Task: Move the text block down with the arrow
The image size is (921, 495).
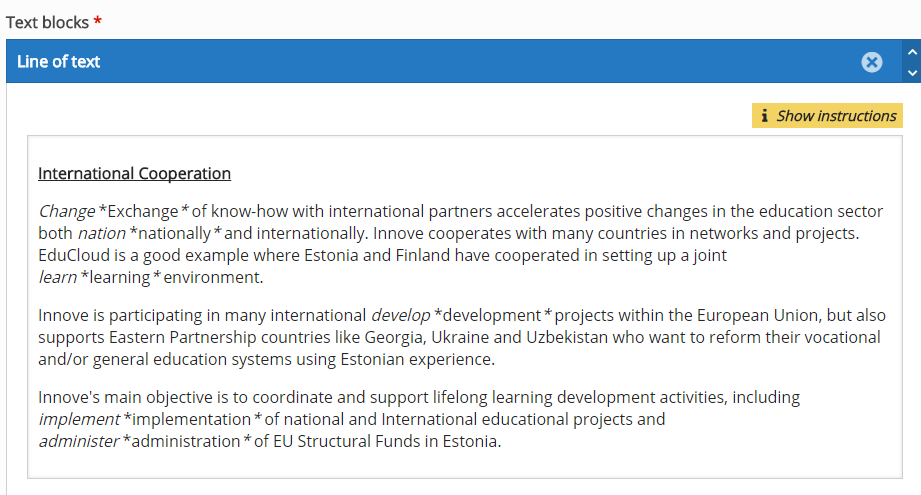Action: (x=912, y=73)
